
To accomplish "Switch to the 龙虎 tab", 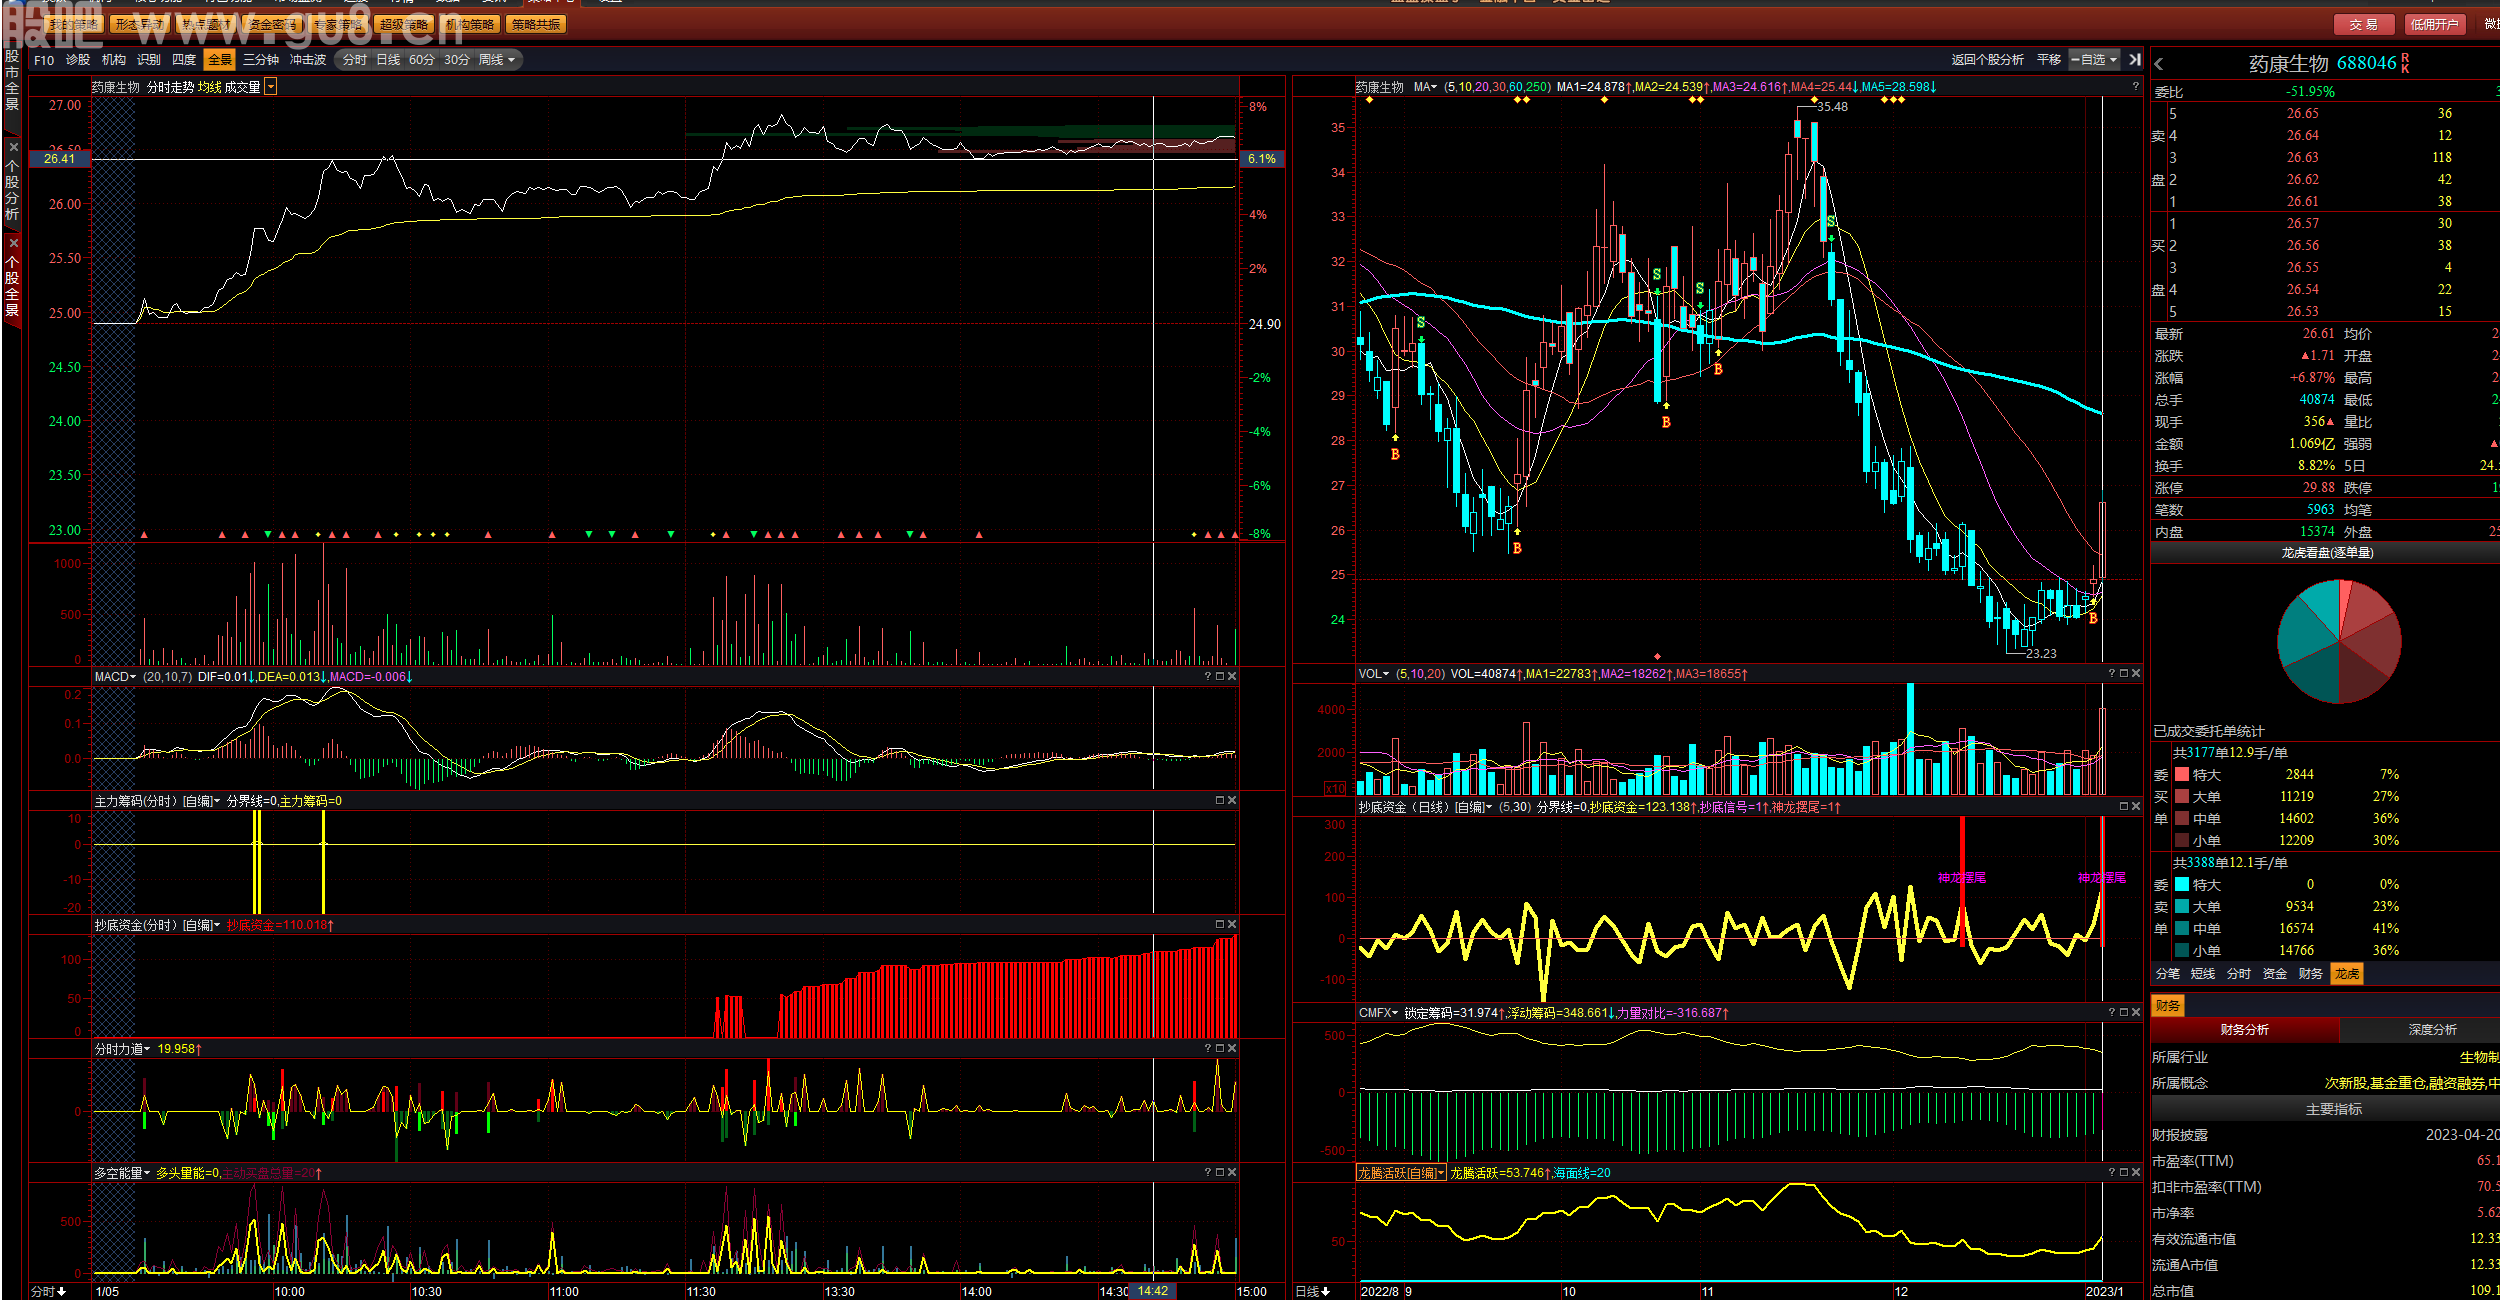I will click(x=2347, y=974).
